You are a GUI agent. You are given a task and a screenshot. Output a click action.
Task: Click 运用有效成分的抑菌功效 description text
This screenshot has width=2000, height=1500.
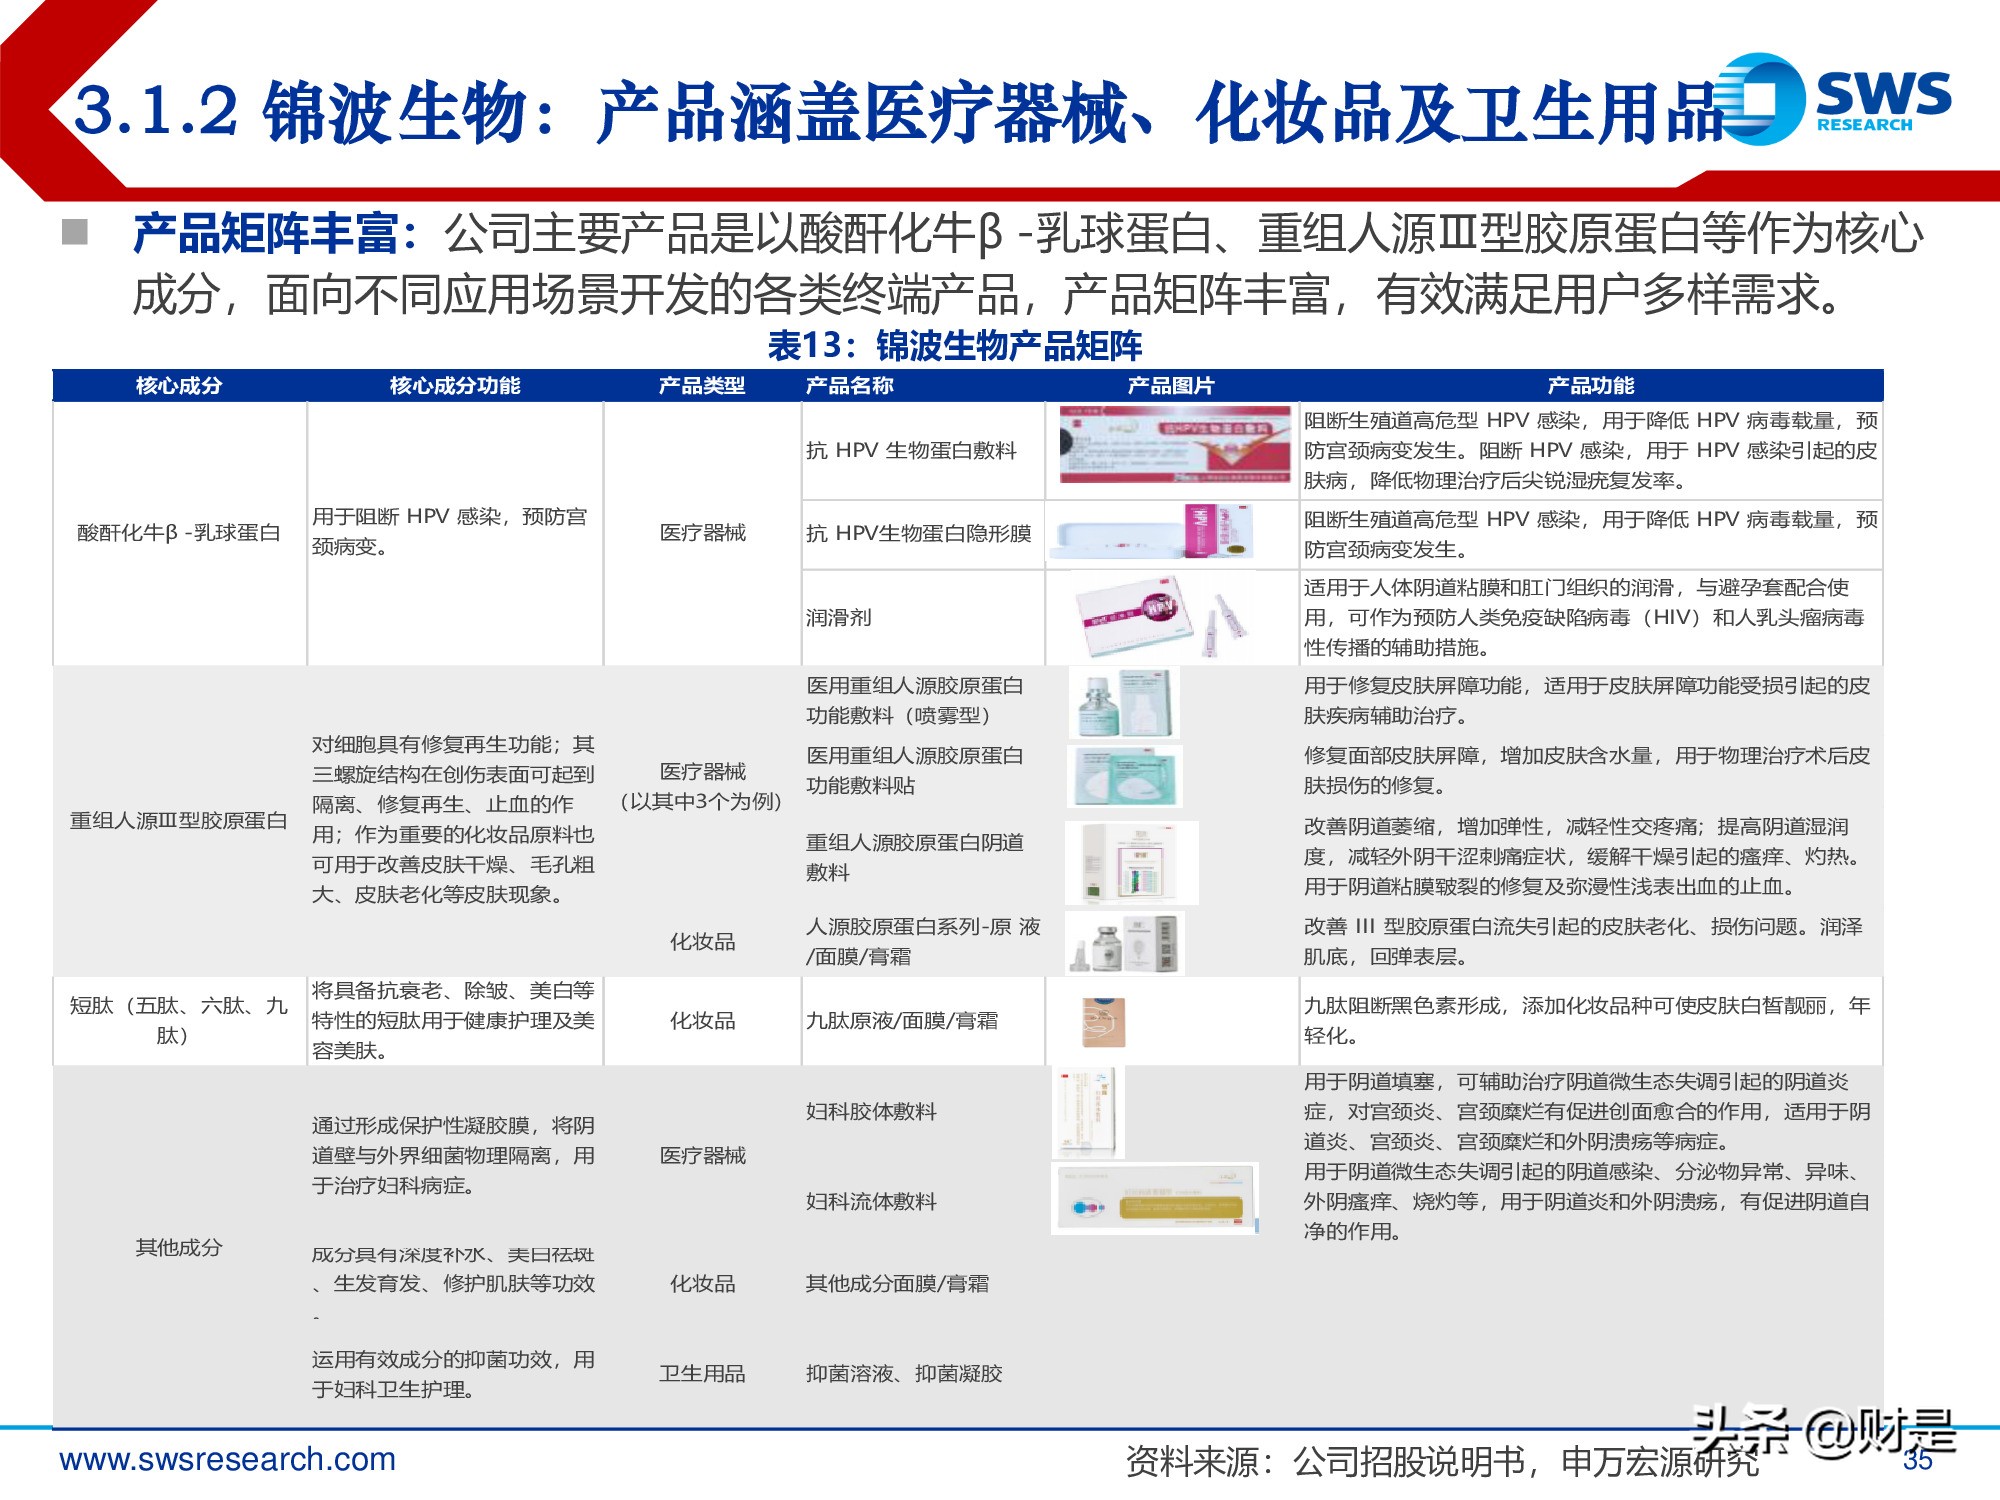pos(453,1373)
